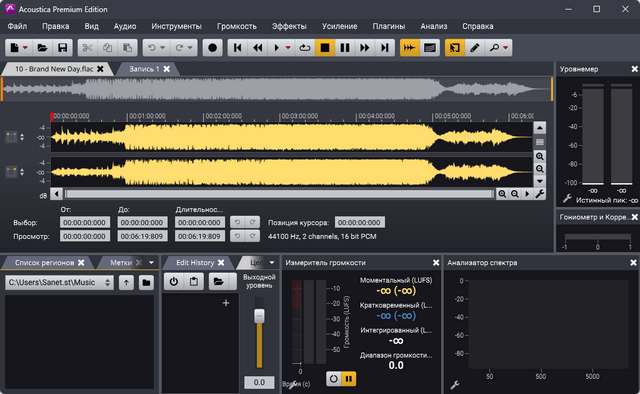Viewport: 640px width, 394px height.
Task: Browse folder with file browser folder icon
Action: [x=146, y=282]
